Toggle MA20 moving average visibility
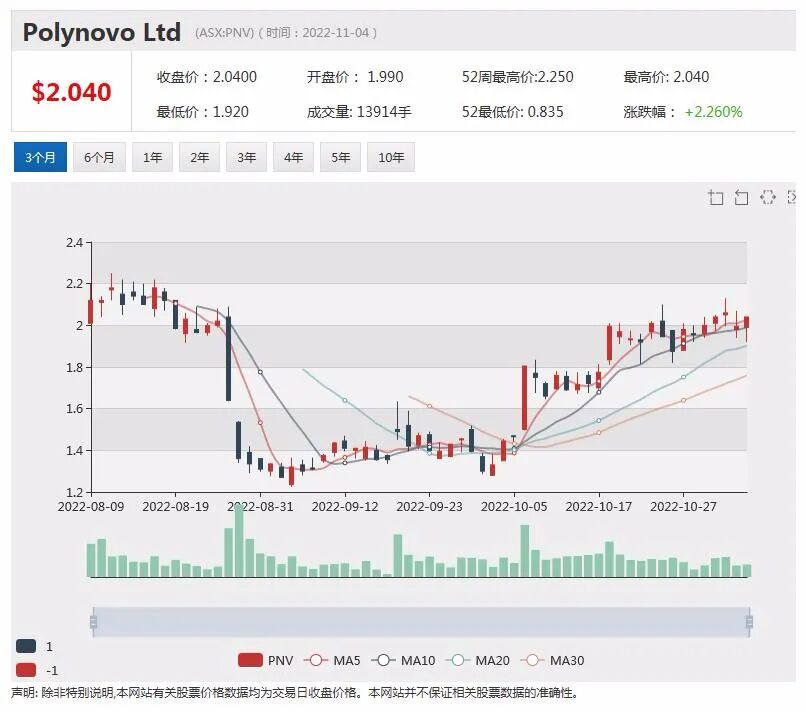This screenshot has height=713, width=806. (x=478, y=661)
